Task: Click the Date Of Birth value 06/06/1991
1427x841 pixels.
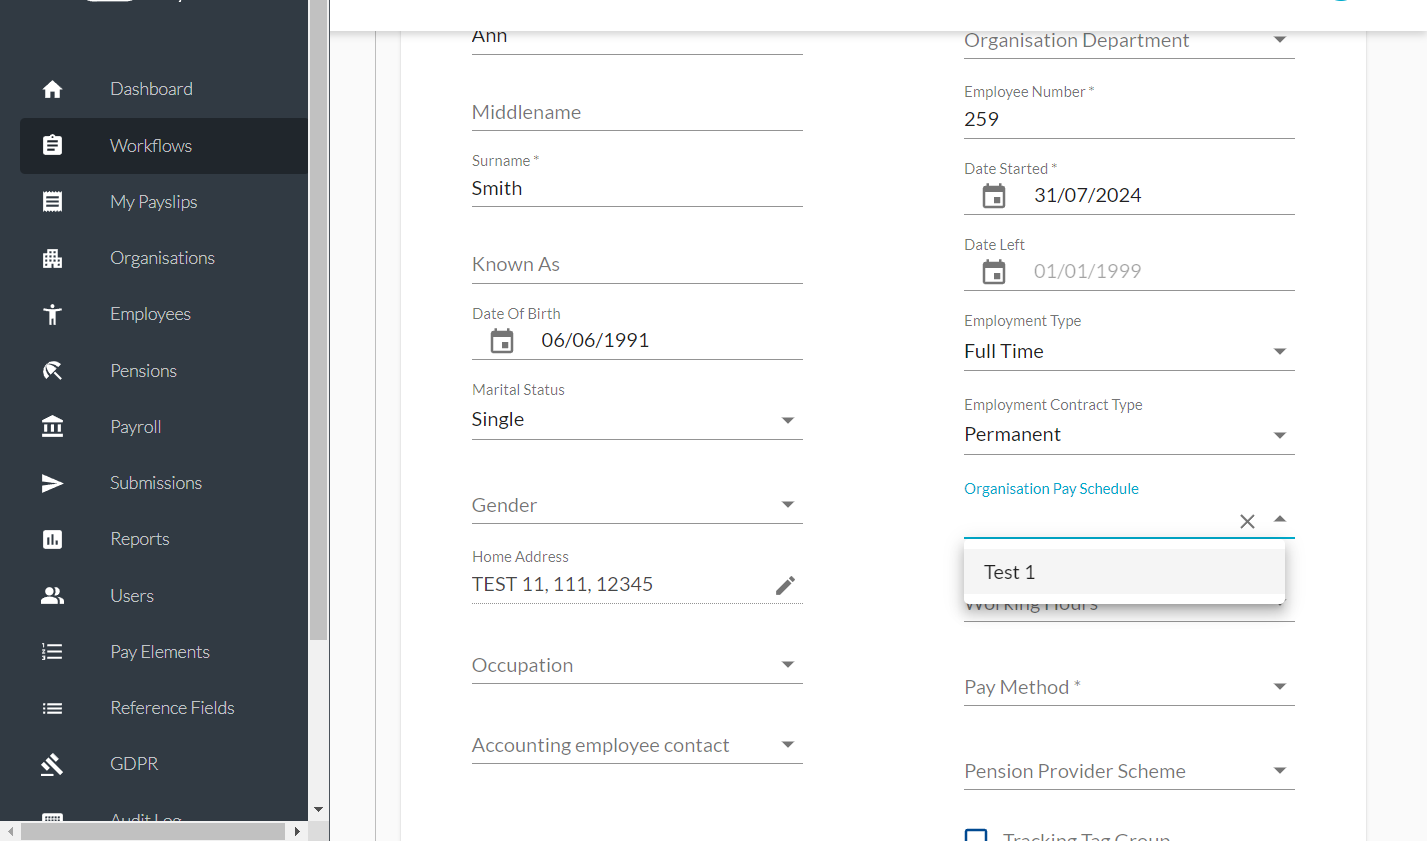Action: [595, 341]
